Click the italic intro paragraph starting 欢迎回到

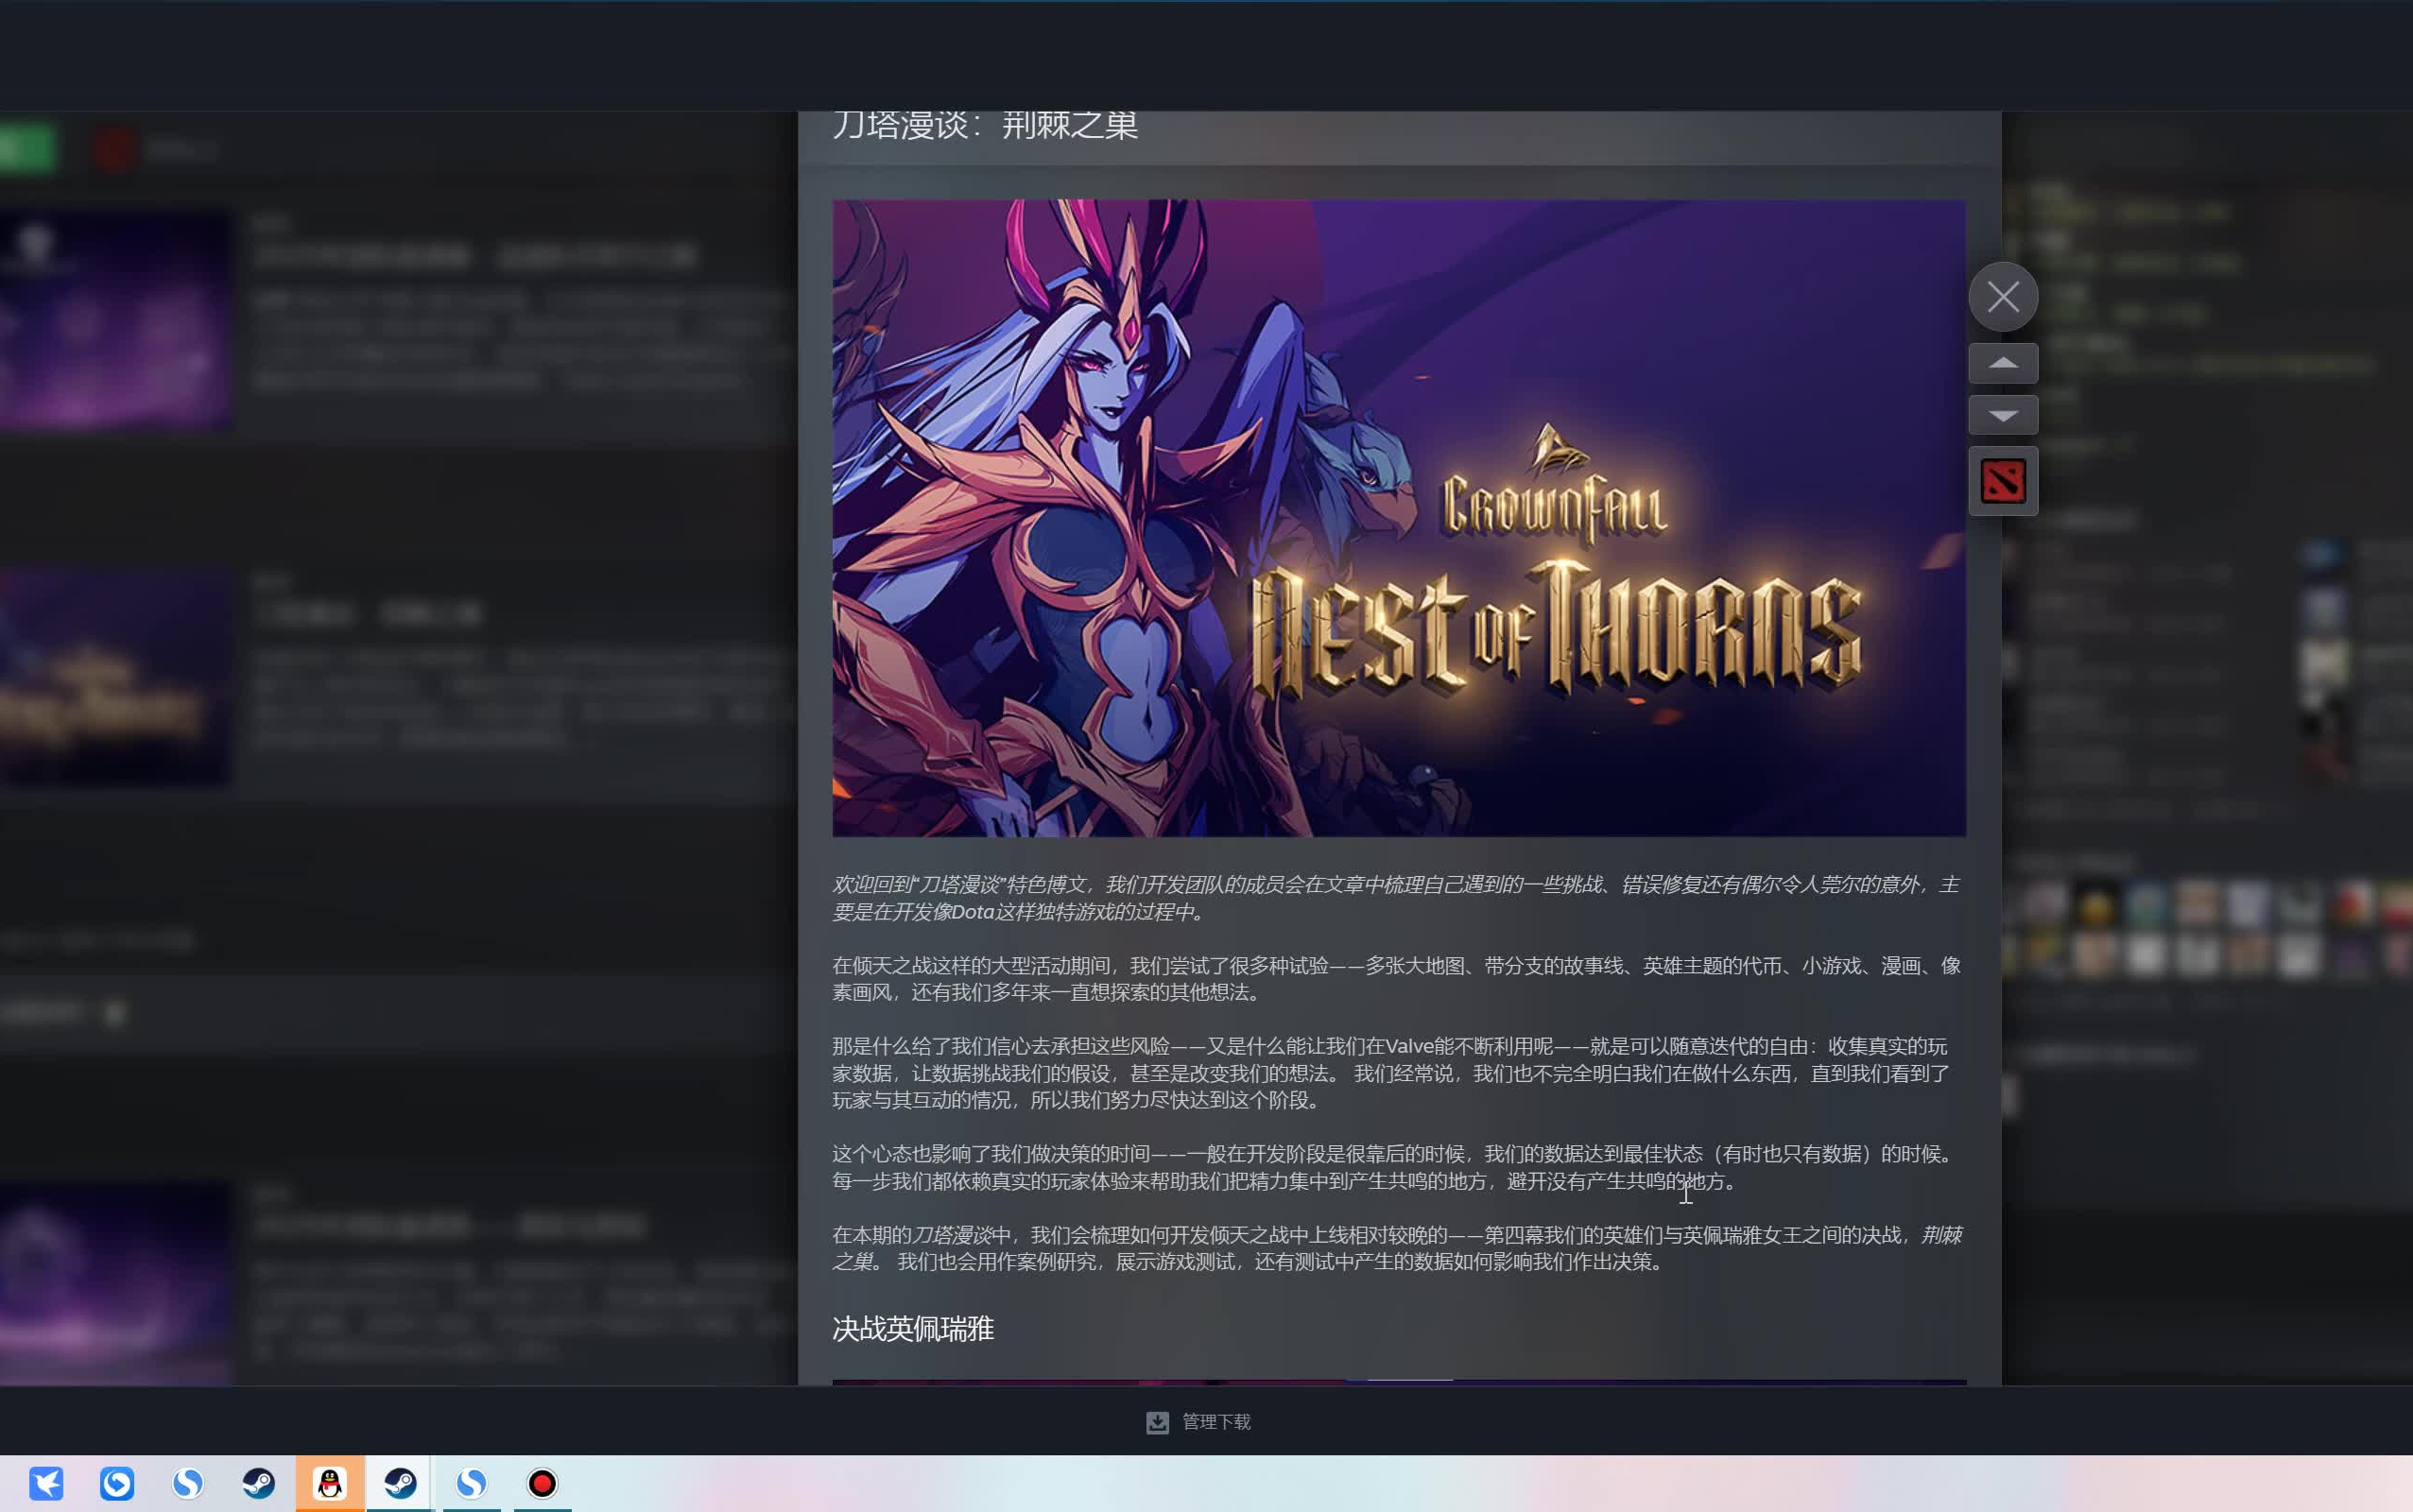point(1395,898)
